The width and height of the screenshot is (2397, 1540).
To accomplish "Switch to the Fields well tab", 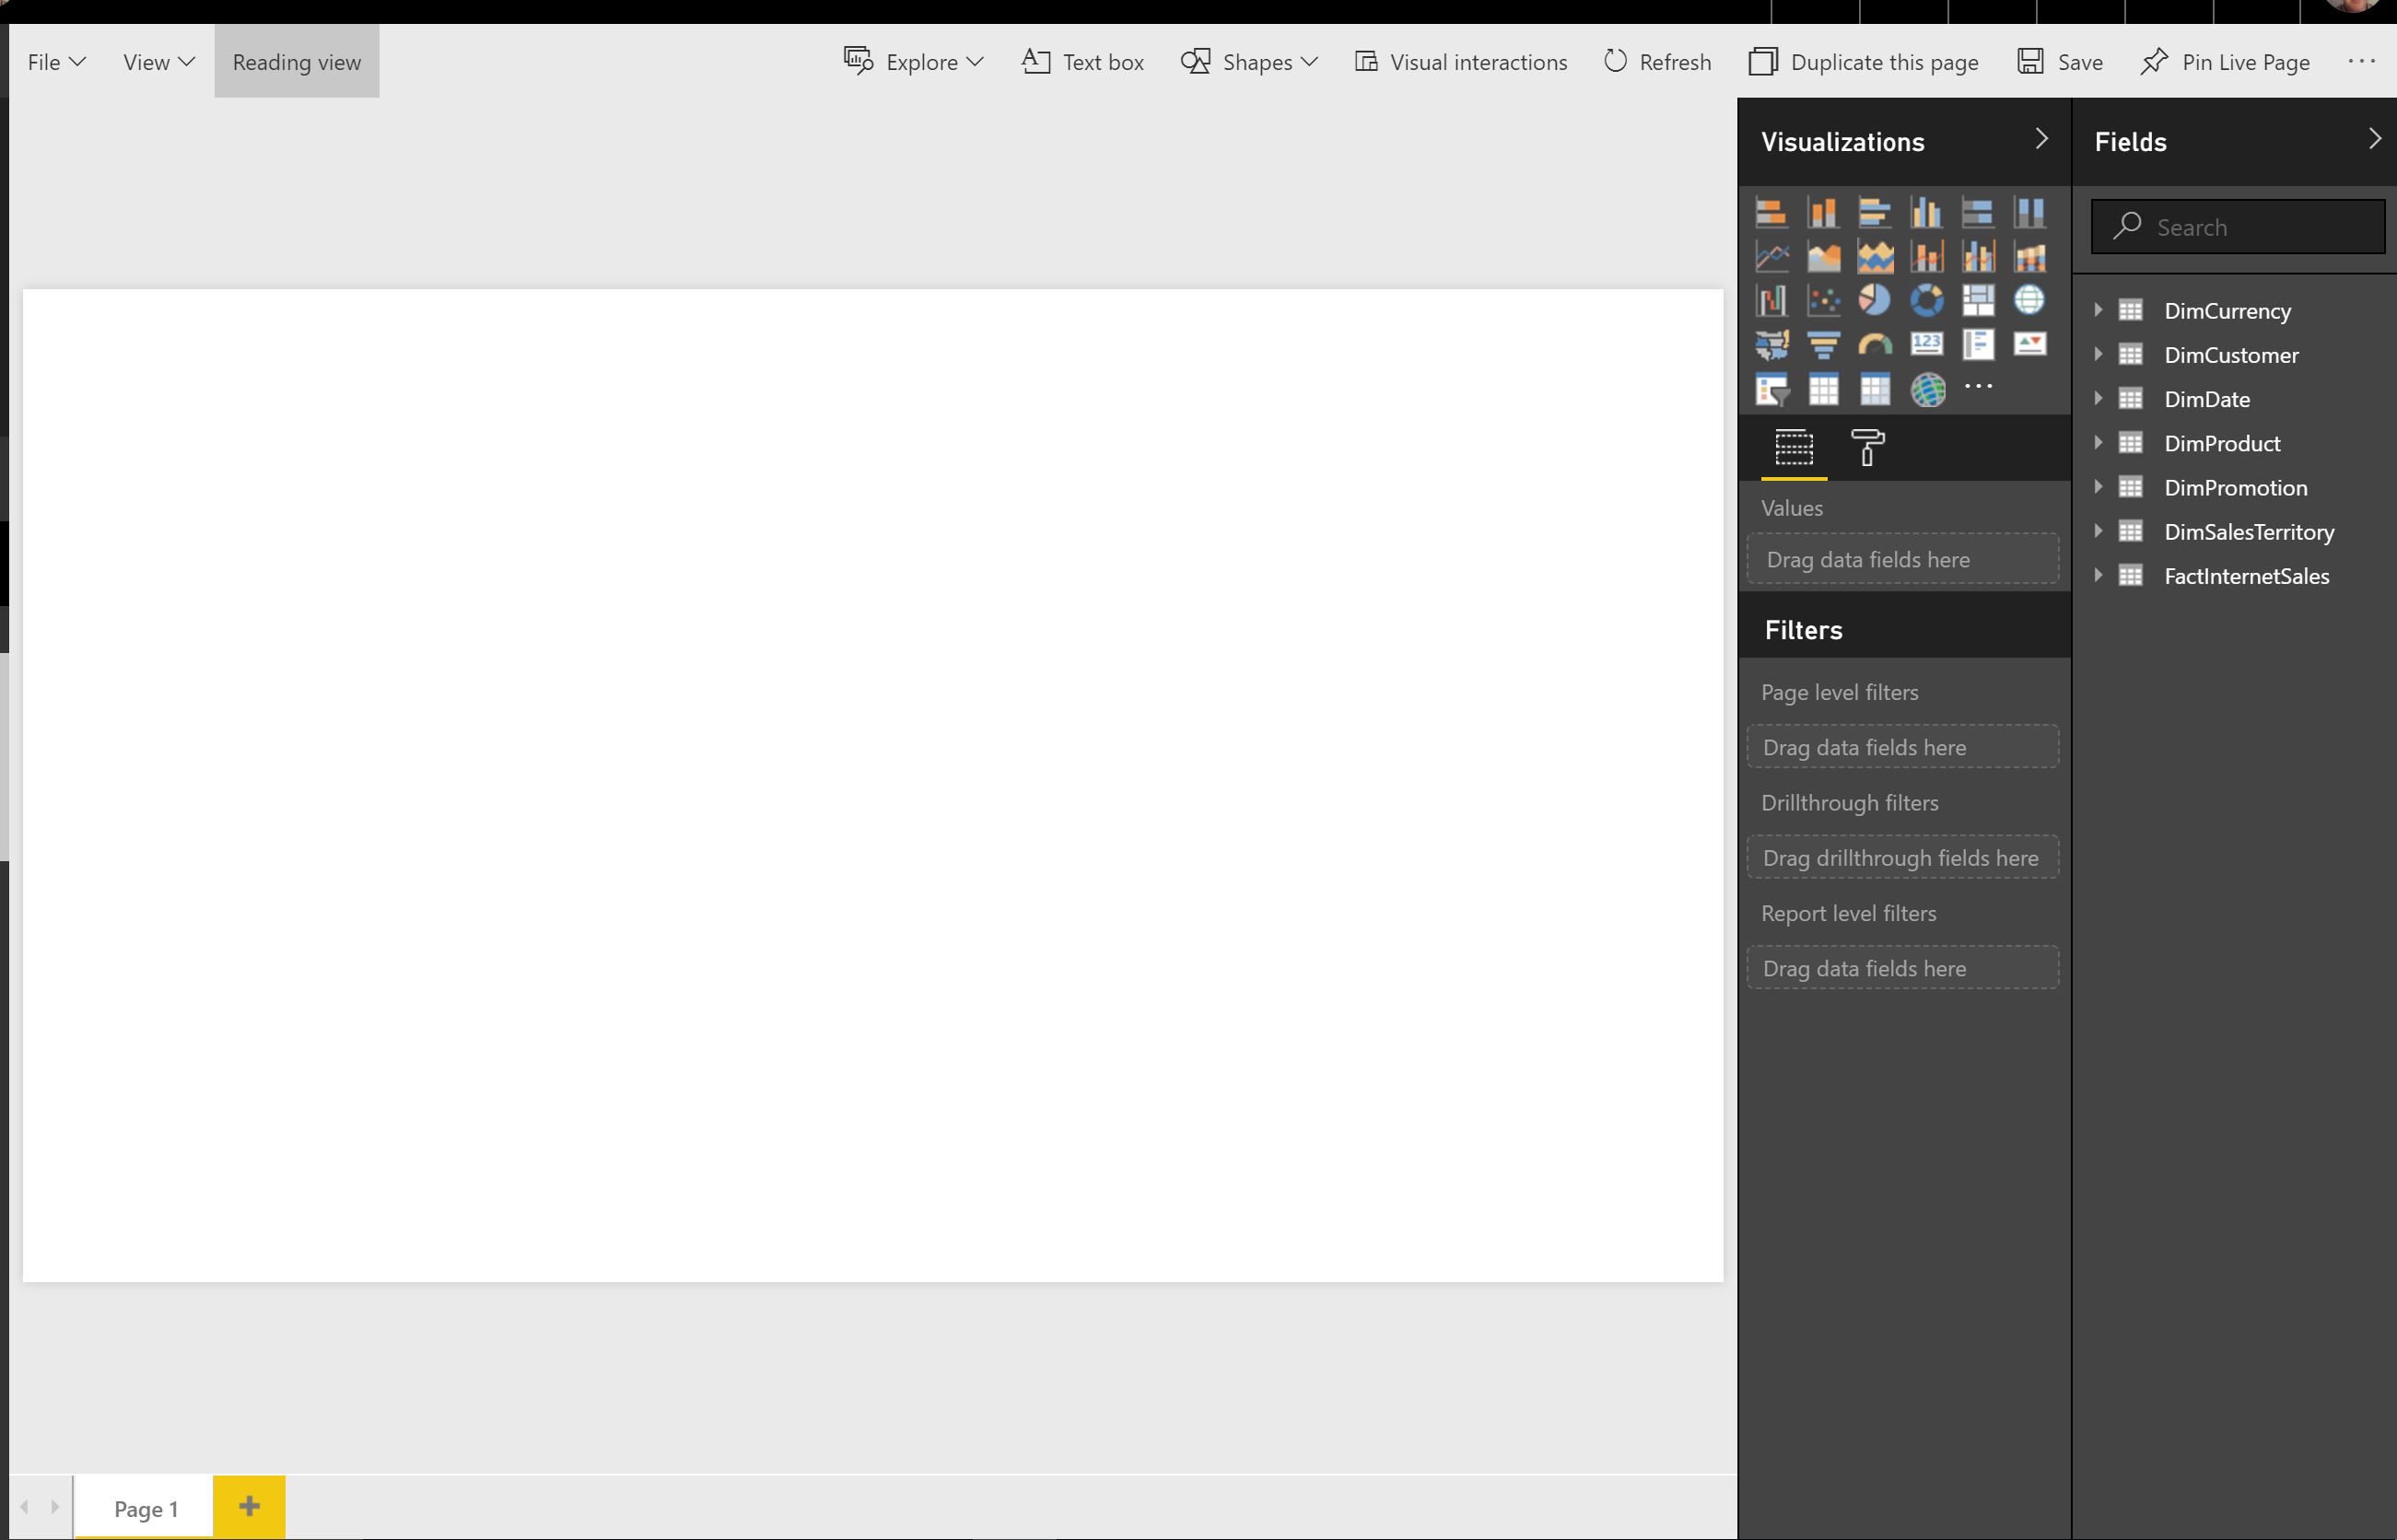I will point(1794,448).
